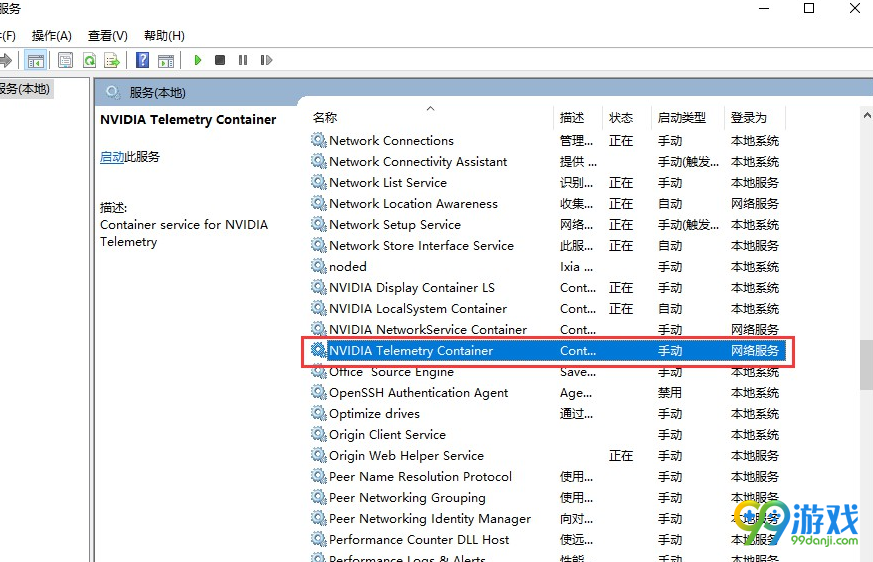Click the 启动 link to start service

[x=112, y=157]
